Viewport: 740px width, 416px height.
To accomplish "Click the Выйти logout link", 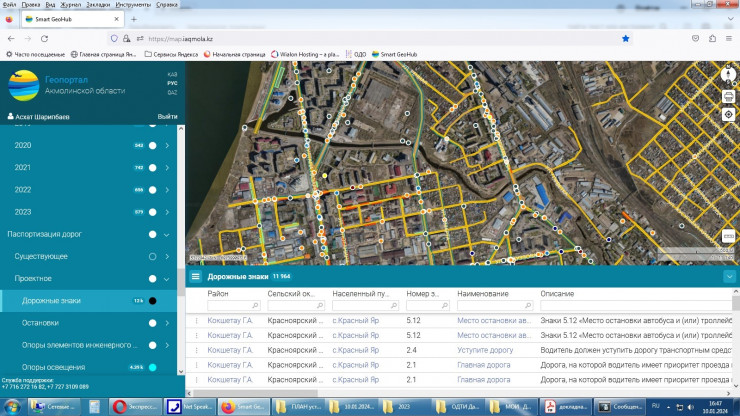I will (167, 117).
